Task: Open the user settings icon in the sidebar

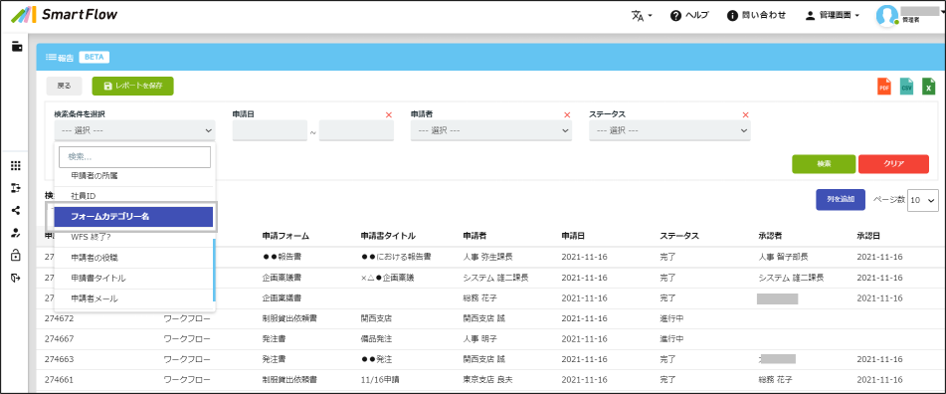Action: click(x=16, y=233)
